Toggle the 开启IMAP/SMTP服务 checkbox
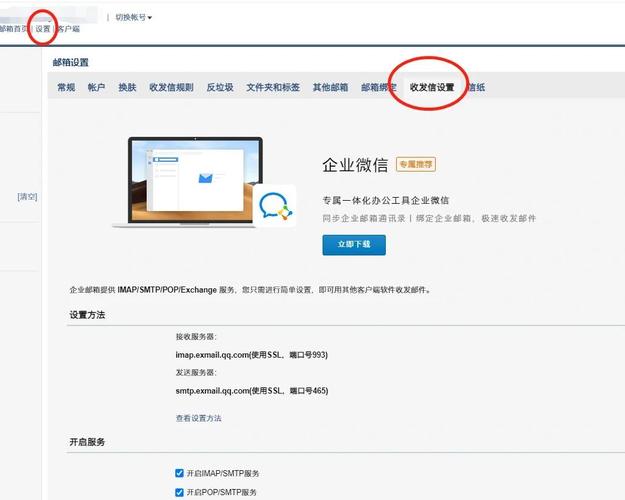The image size is (625, 500). (x=179, y=473)
